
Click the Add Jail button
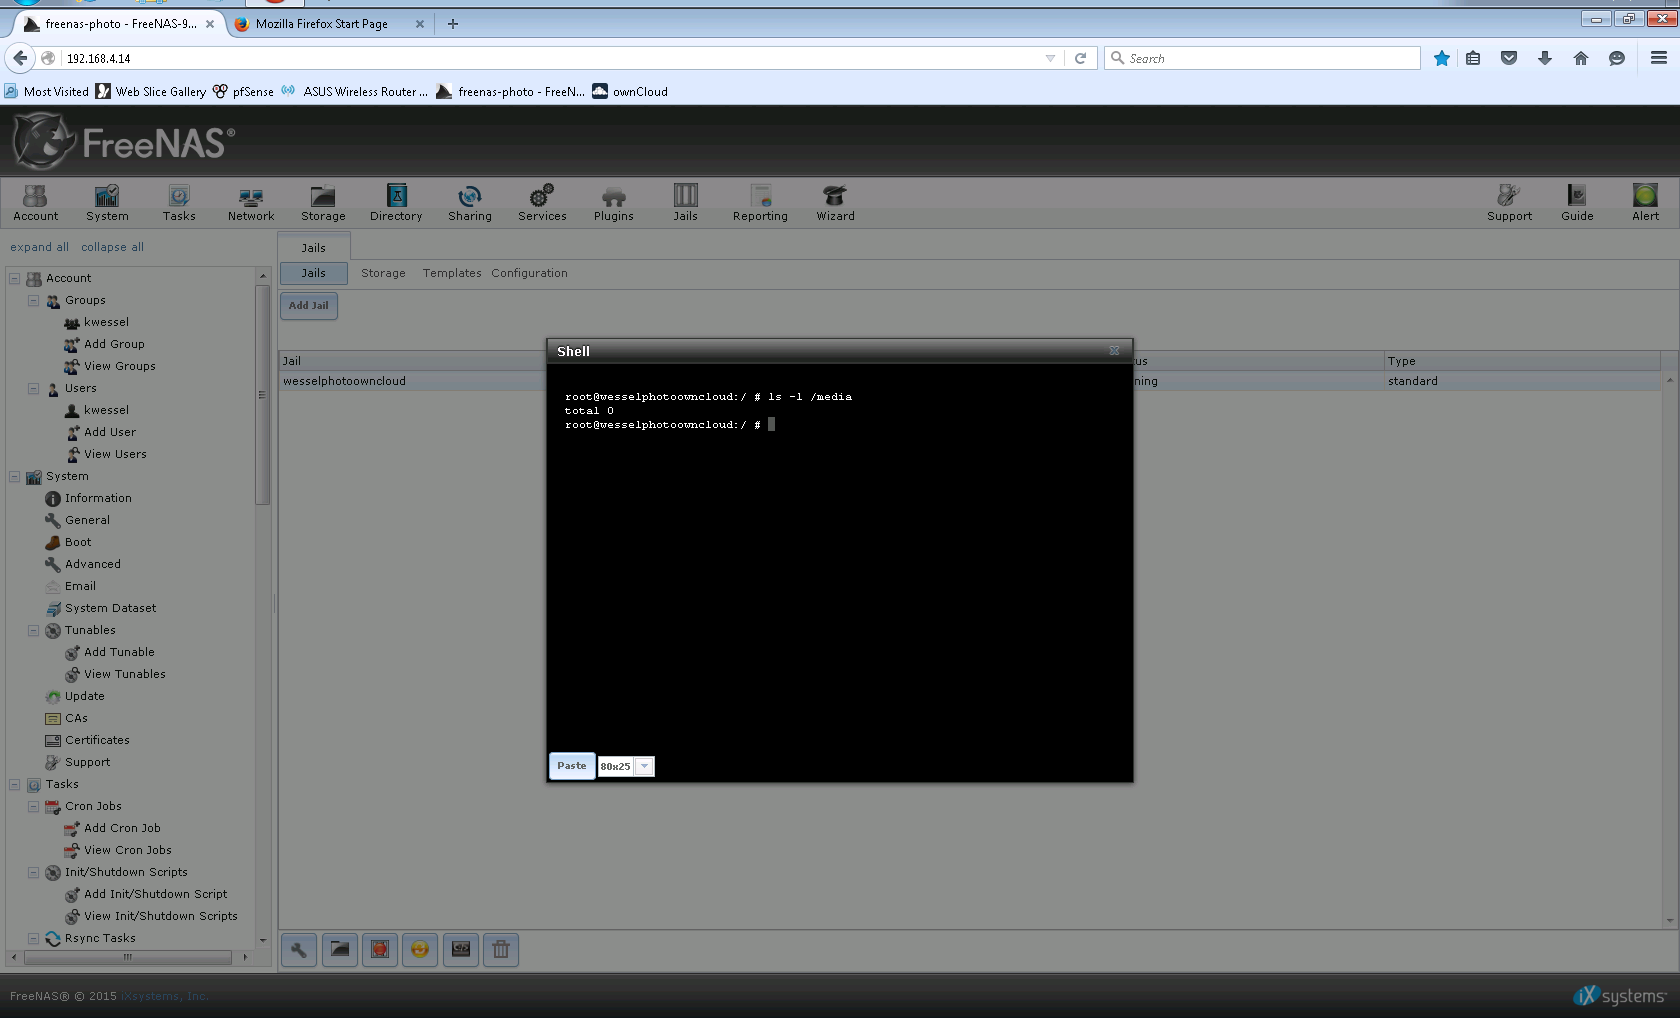(309, 306)
